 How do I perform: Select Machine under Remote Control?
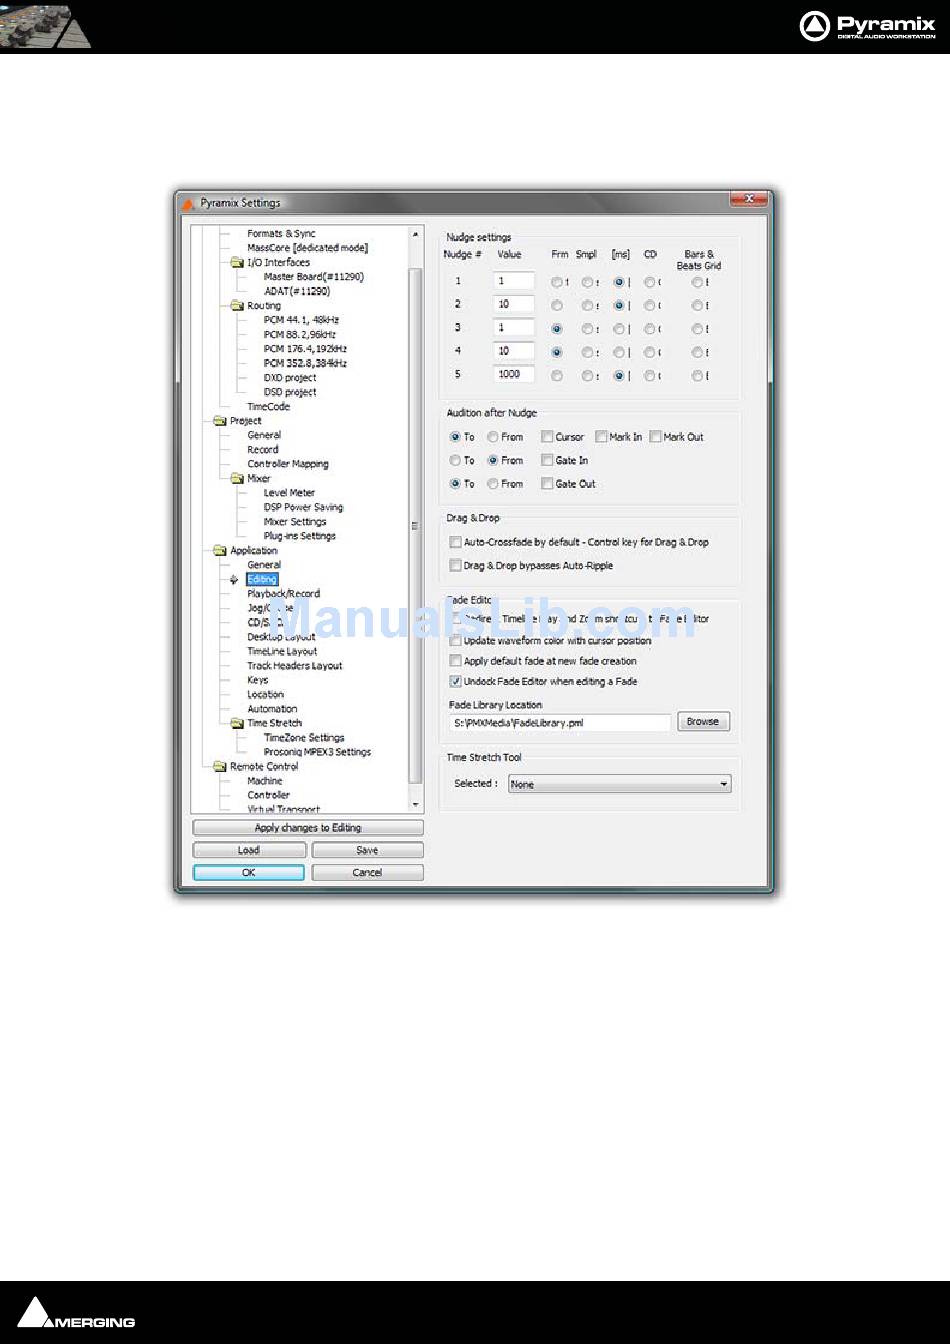point(265,781)
